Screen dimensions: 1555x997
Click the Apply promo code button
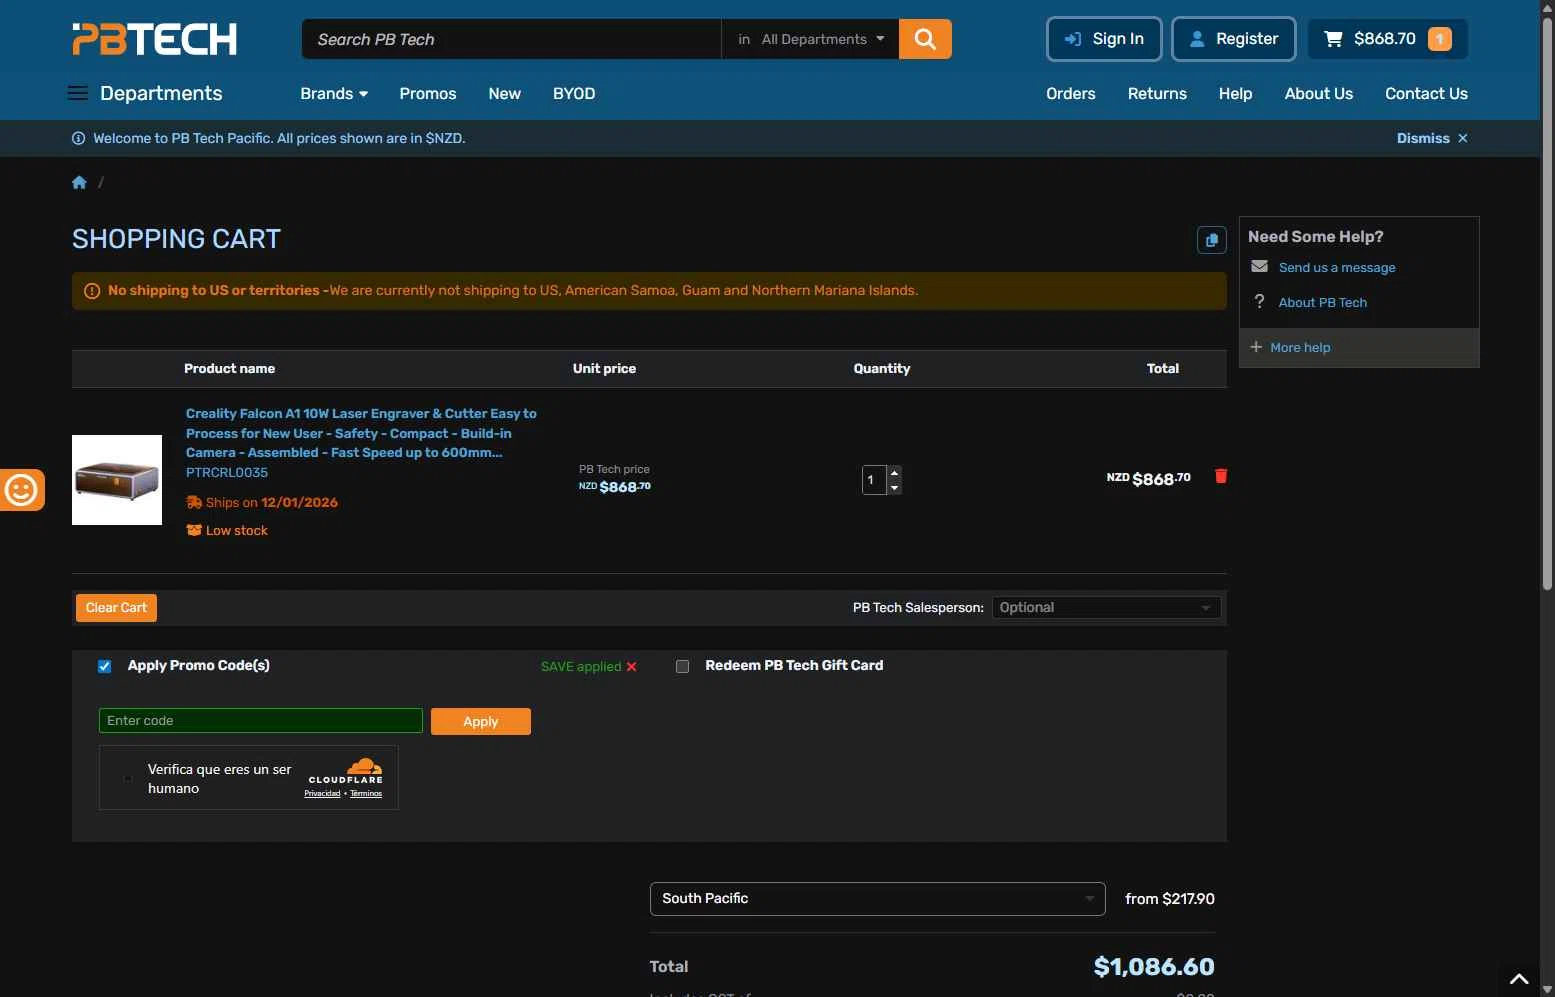(x=481, y=721)
